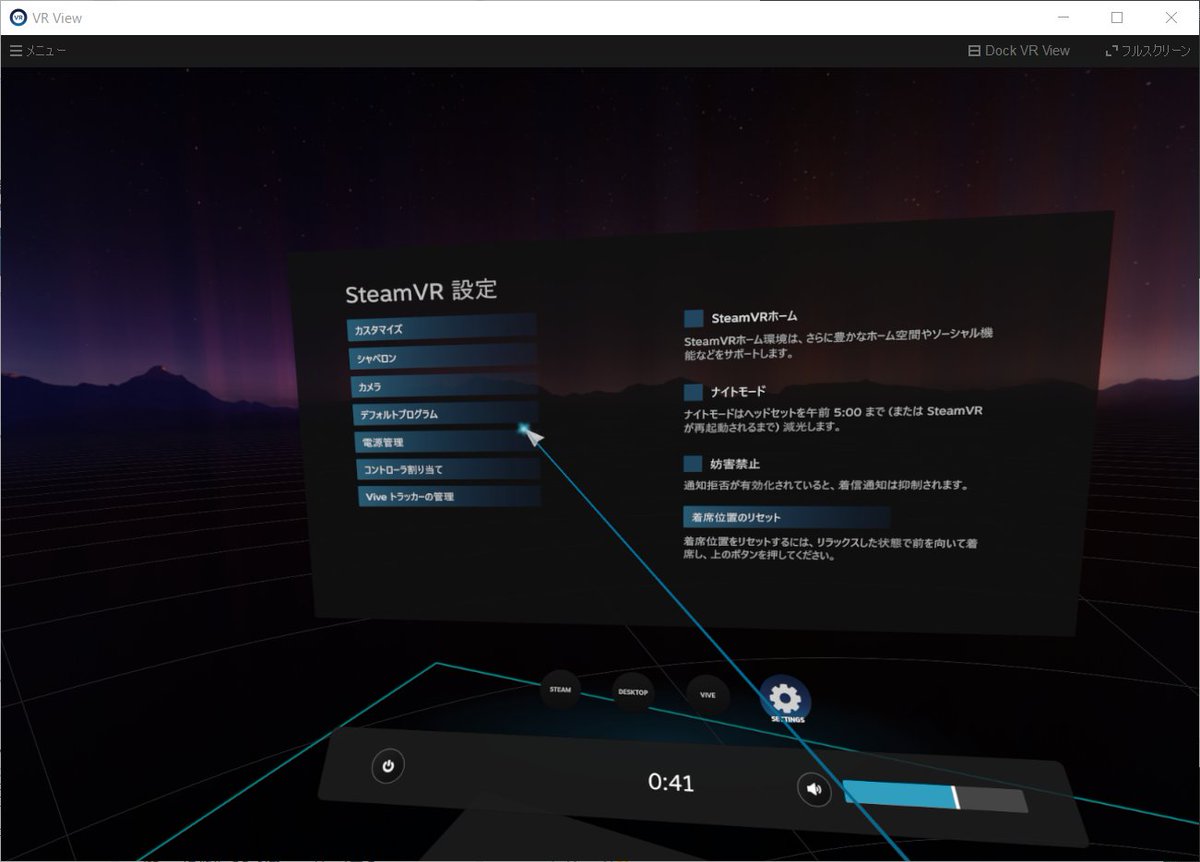
Task: Enable the SteamVRホーム checkbox
Action: (x=694, y=318)
